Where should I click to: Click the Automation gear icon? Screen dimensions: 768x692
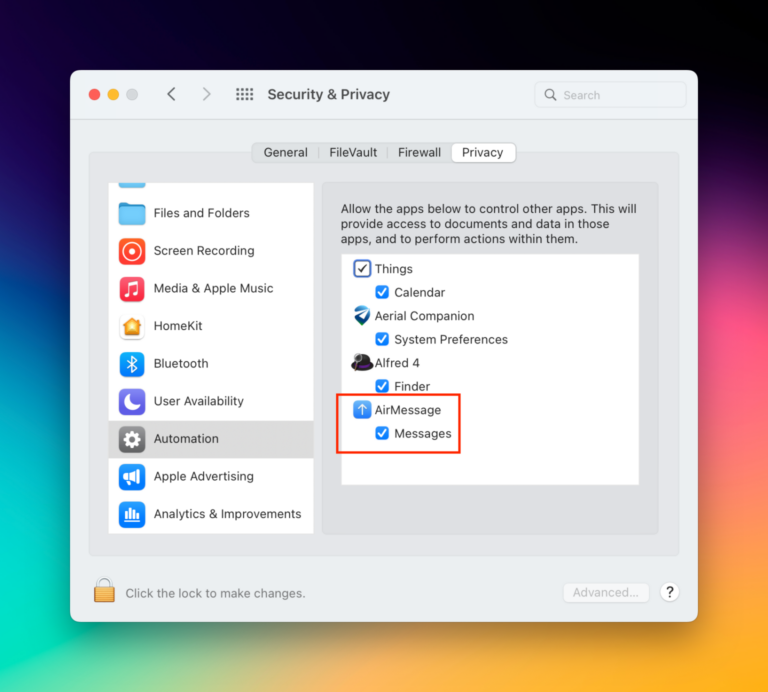(132, 439)
